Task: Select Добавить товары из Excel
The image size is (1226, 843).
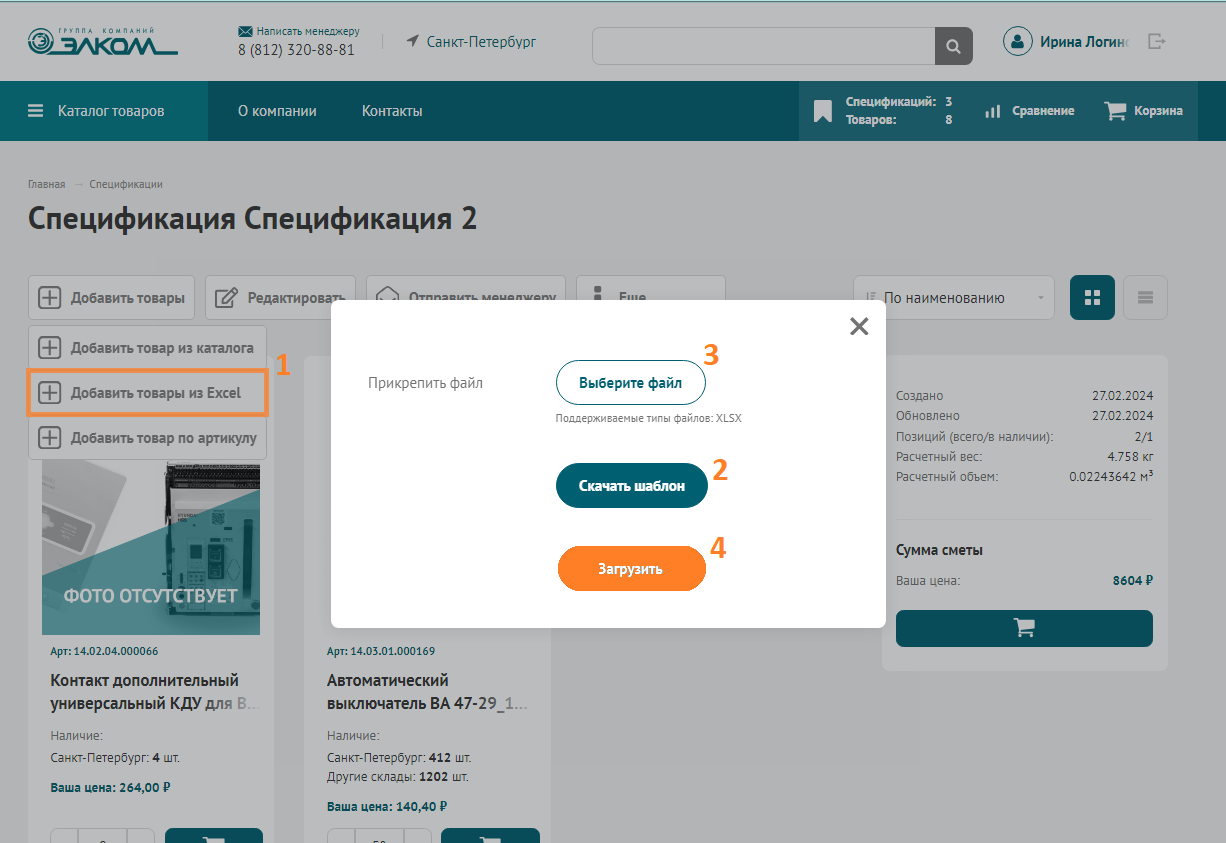Action: point(147,393)
